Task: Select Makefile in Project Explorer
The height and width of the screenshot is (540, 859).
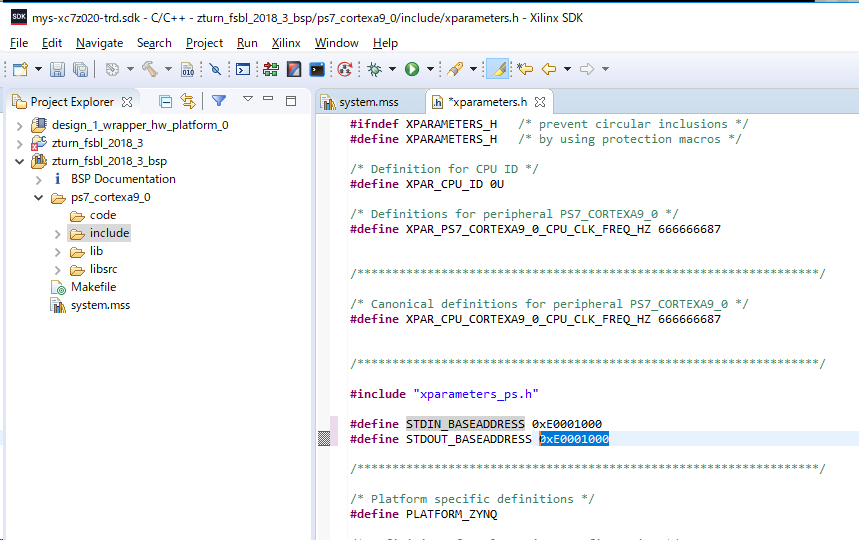Action: (93, 287)
